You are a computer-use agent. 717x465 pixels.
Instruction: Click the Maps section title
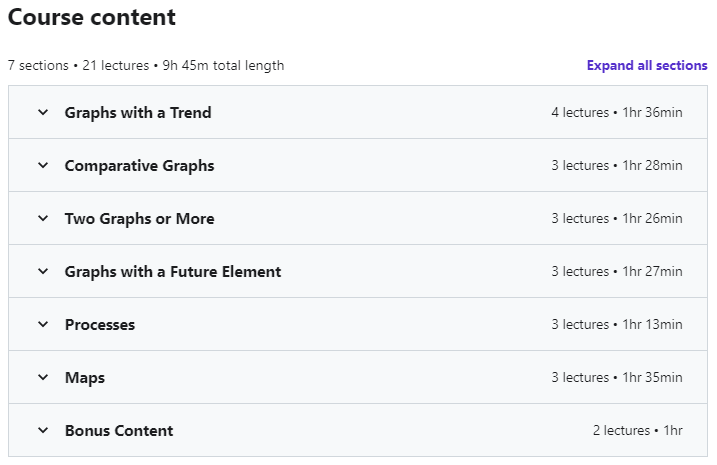click(85, 378)
